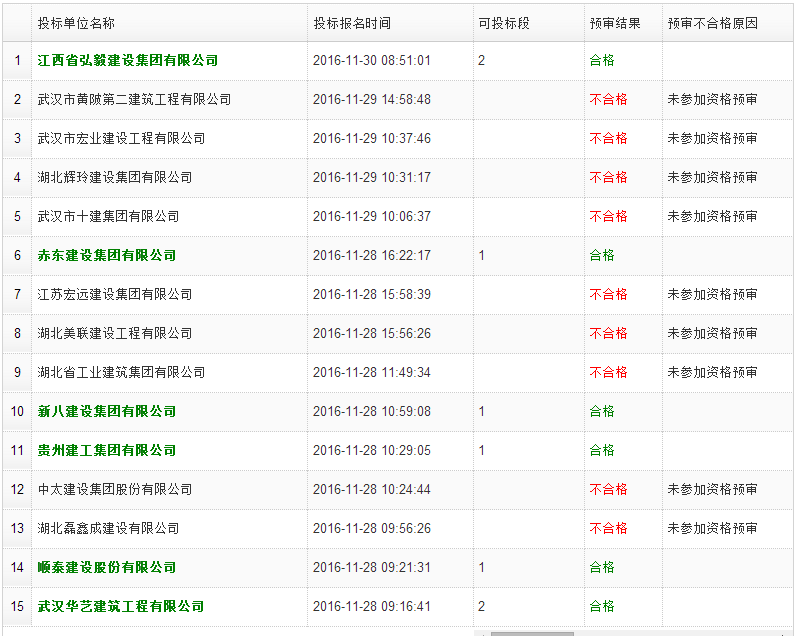The image size is (805, 636).
Task: Select 湖北省工业建筑集团有限公司 row name
Action: pyautogui.click(x=121, y=373)
